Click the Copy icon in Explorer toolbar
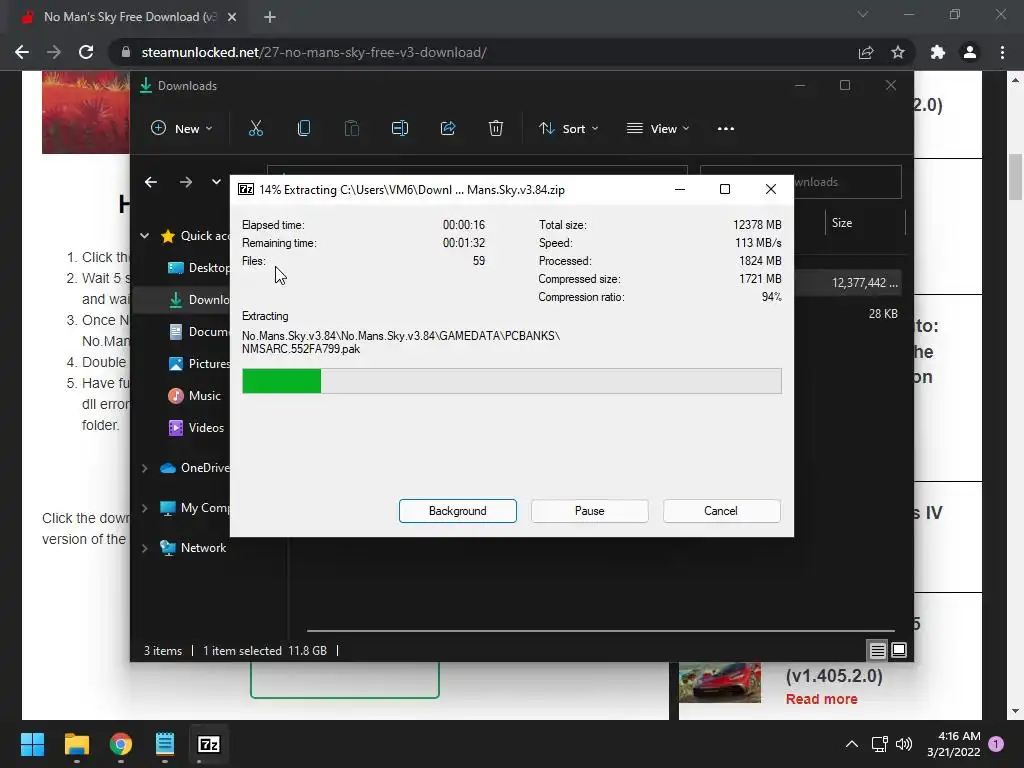1024x768 pixels. [304, 129]
